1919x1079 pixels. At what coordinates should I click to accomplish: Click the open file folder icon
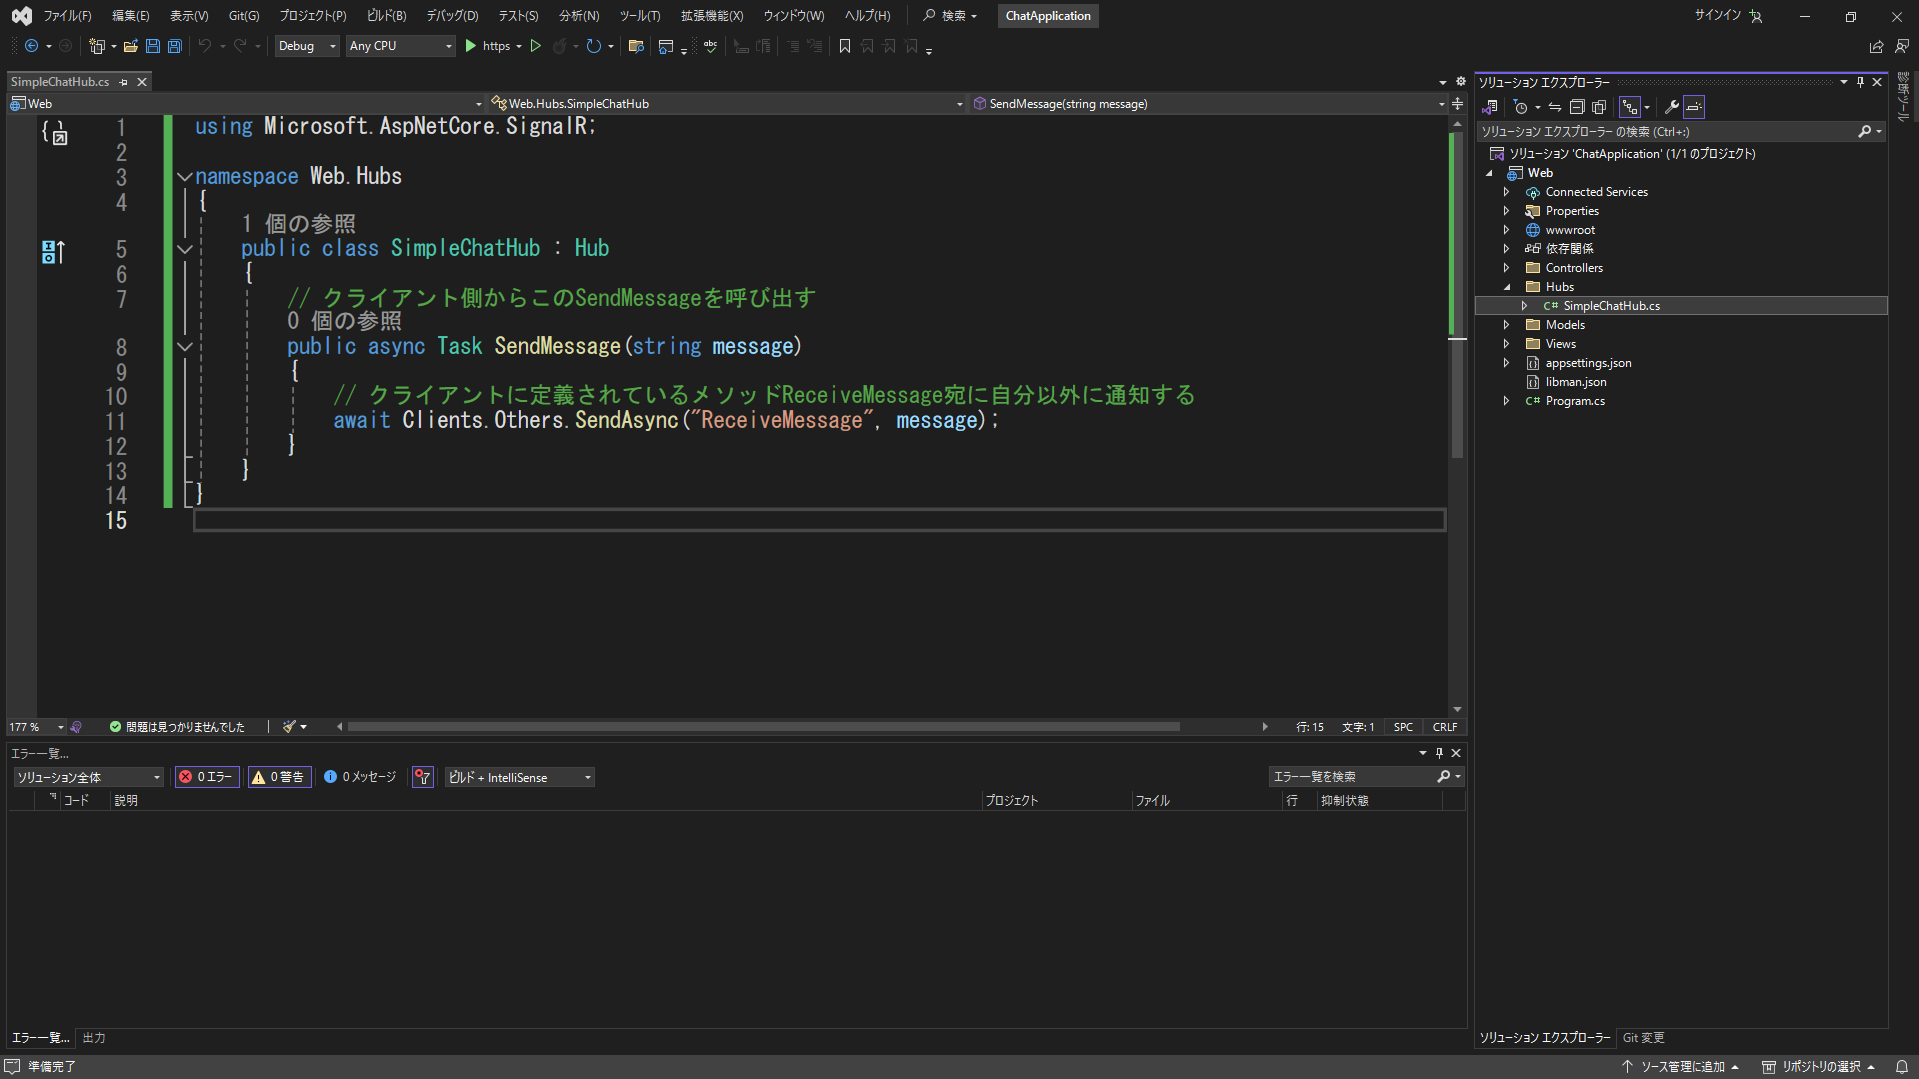point(131,46)
